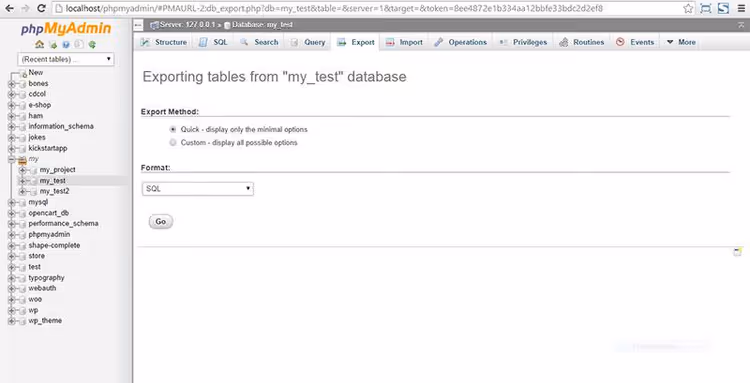Open the Format SQL dropdown
750x383 pixels.
tap(198, 189)
